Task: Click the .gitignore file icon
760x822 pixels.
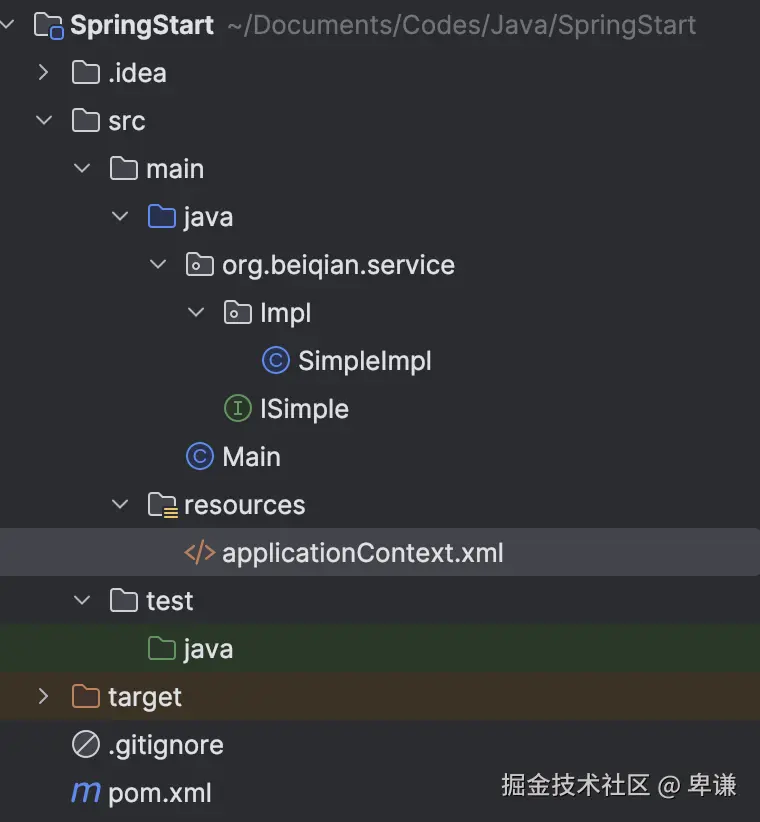Action: [86, 745]
